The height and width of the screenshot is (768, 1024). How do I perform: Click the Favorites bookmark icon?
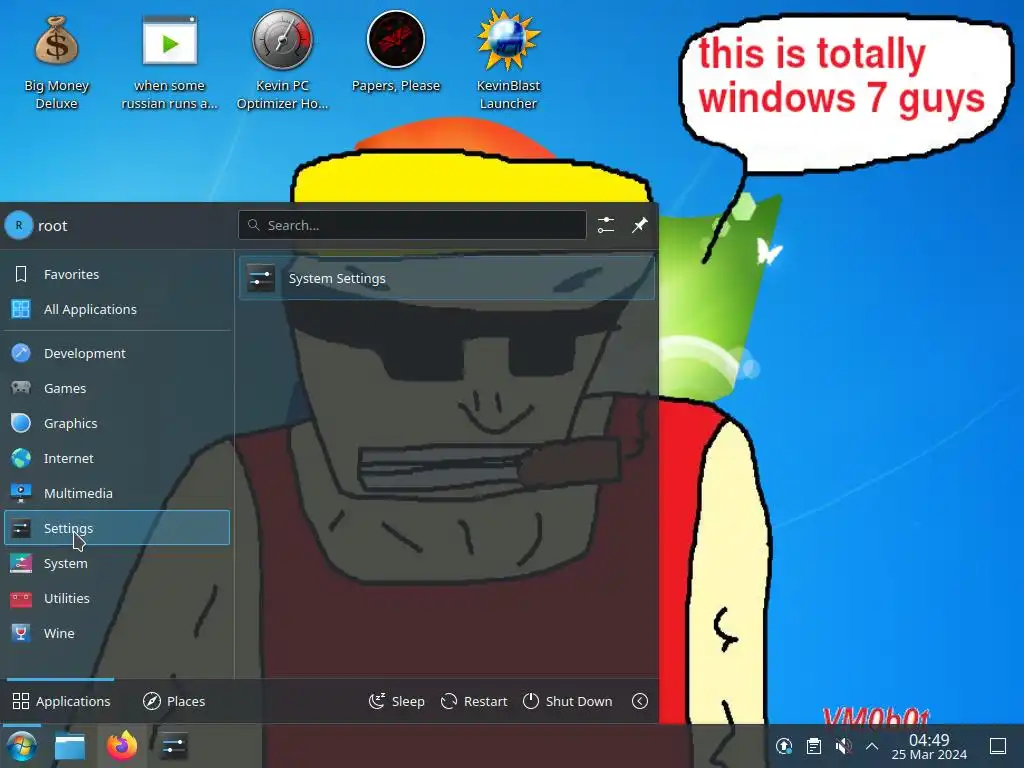21,274
